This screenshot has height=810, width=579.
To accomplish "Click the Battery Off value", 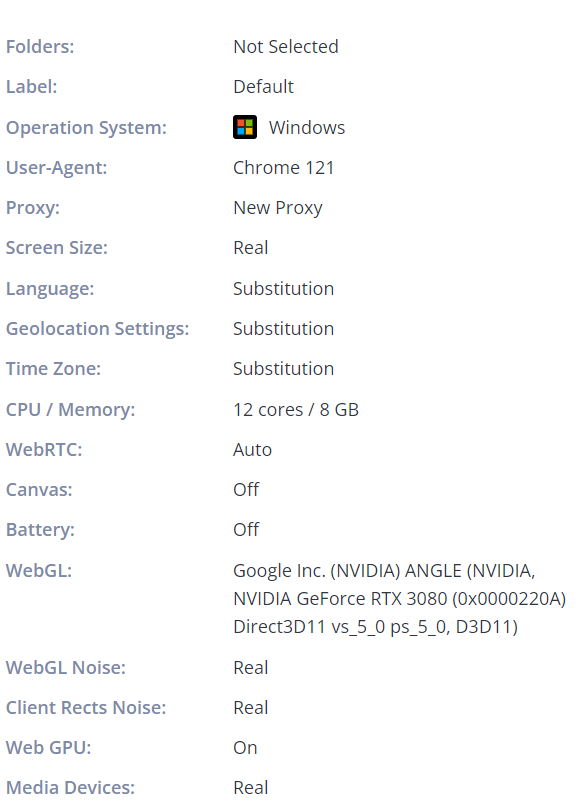I will click(246, 529).
